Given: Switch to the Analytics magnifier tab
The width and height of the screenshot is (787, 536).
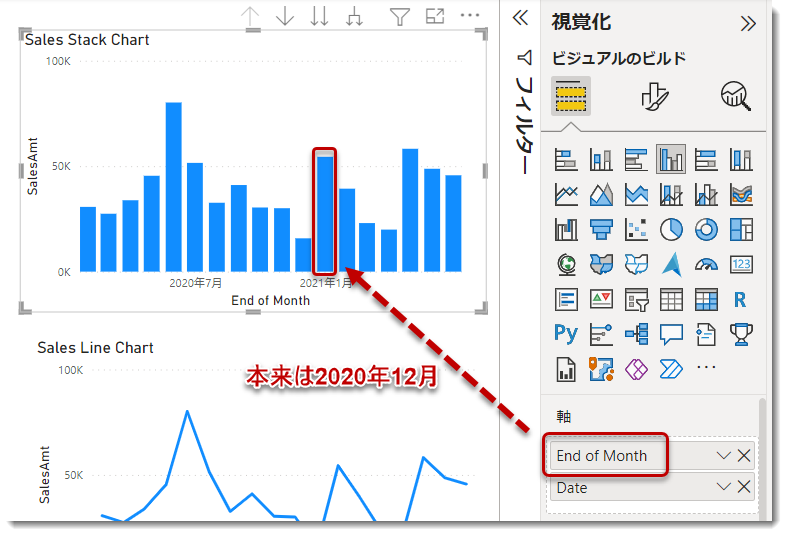Looking at the screenshot, I should (x=736, y=96).
